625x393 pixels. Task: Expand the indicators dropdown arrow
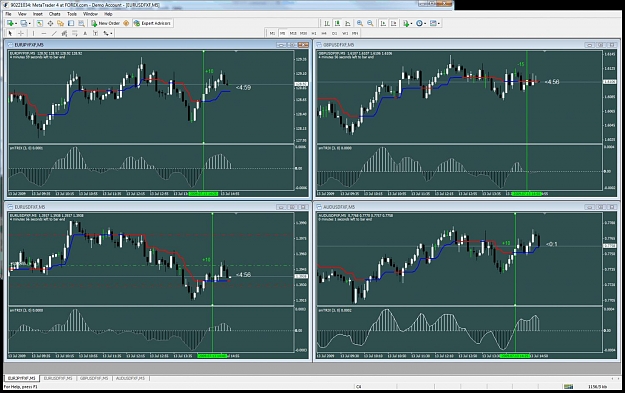tap(412, 24)
